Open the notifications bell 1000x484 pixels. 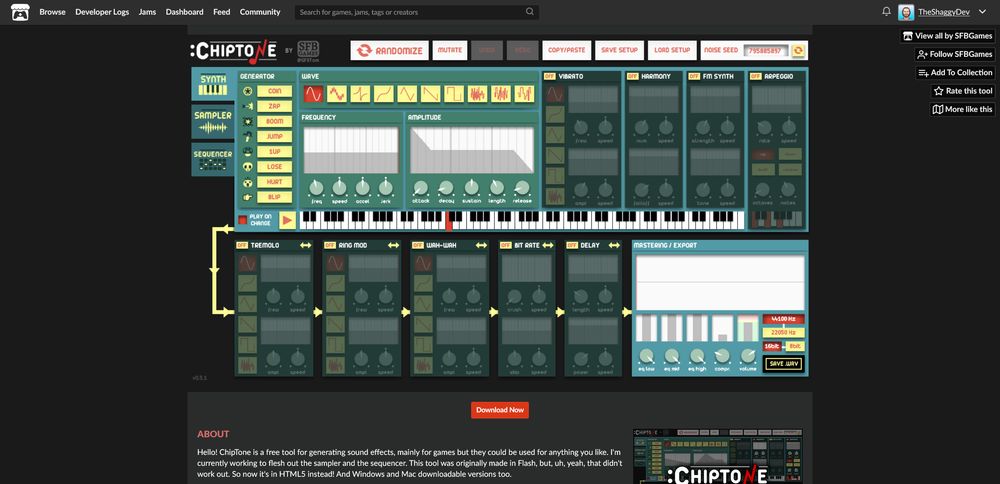tap(886, 12)
